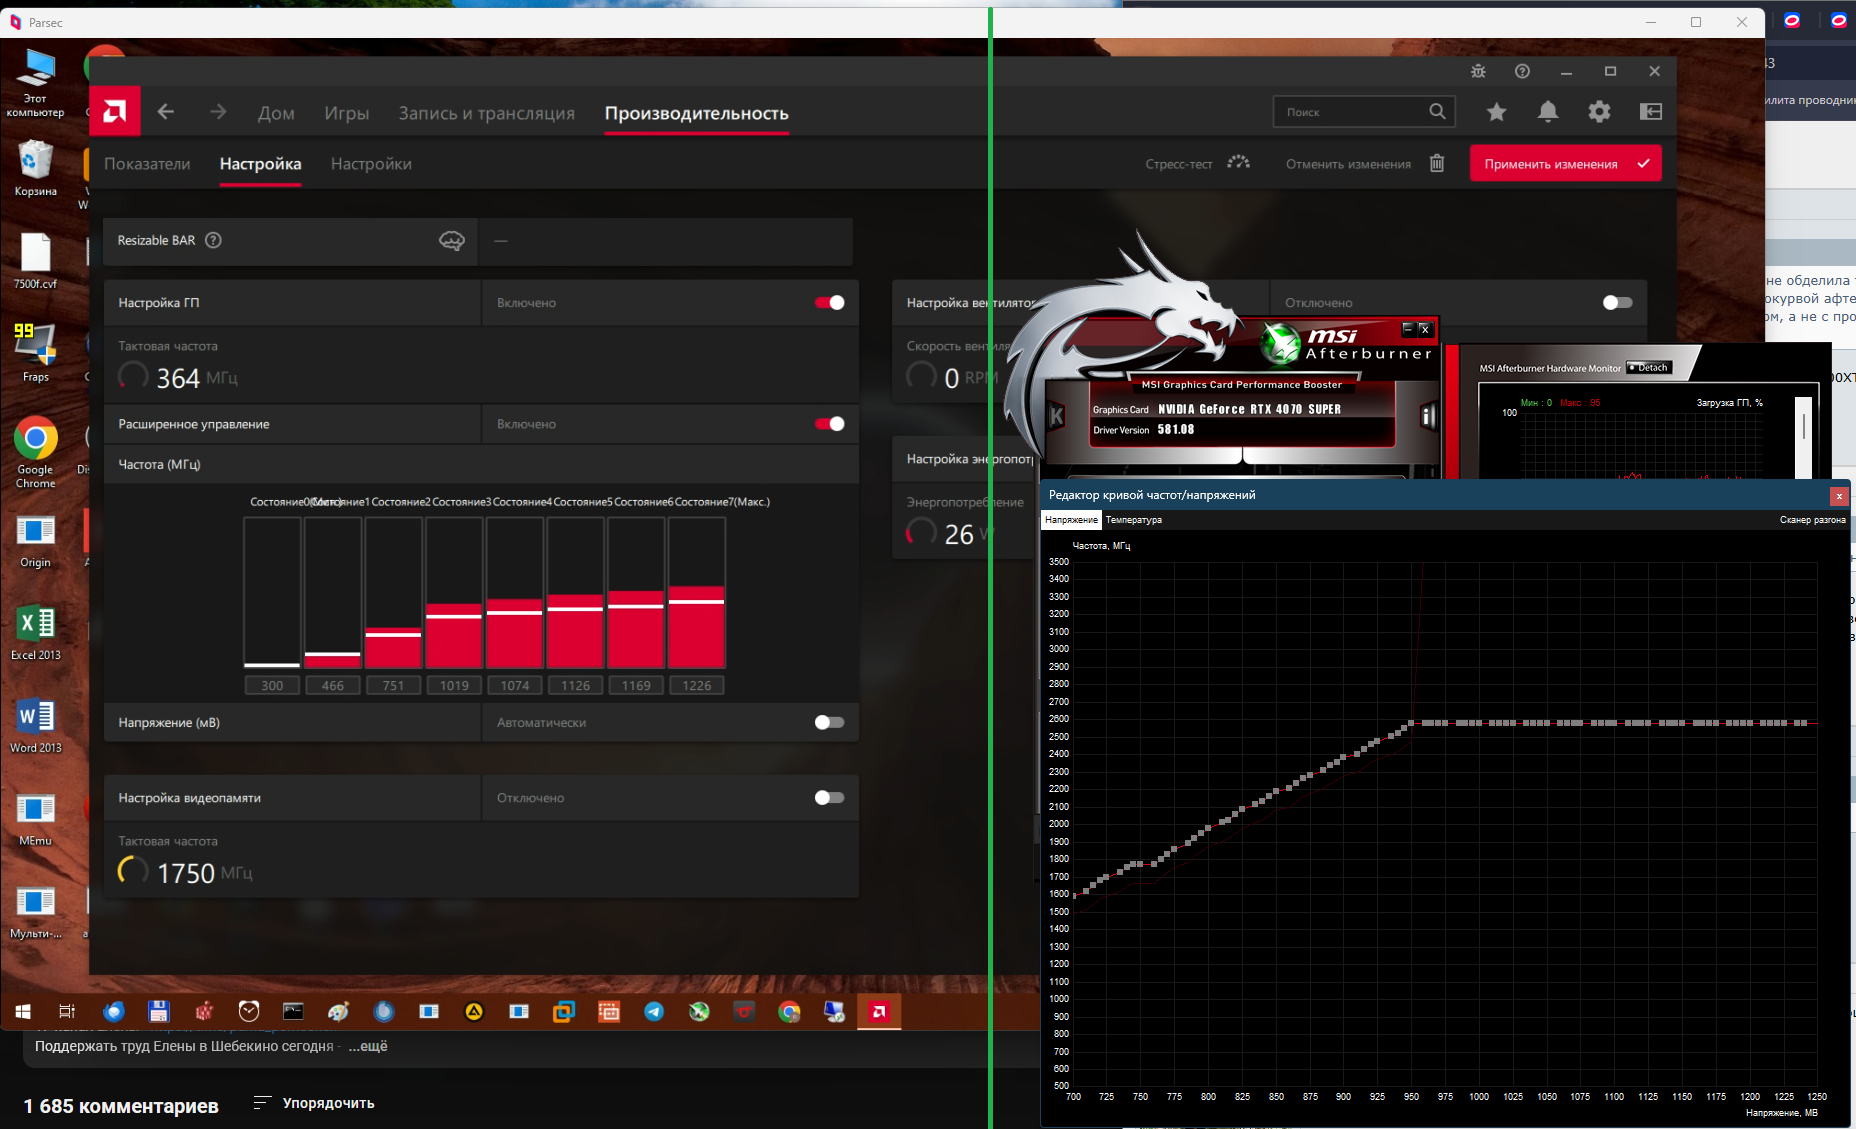Click the Состояние 7 (Макс.) frequency slider handle
The height and width of the screenshot is (1129, 1856).
(x=696, y=602)
